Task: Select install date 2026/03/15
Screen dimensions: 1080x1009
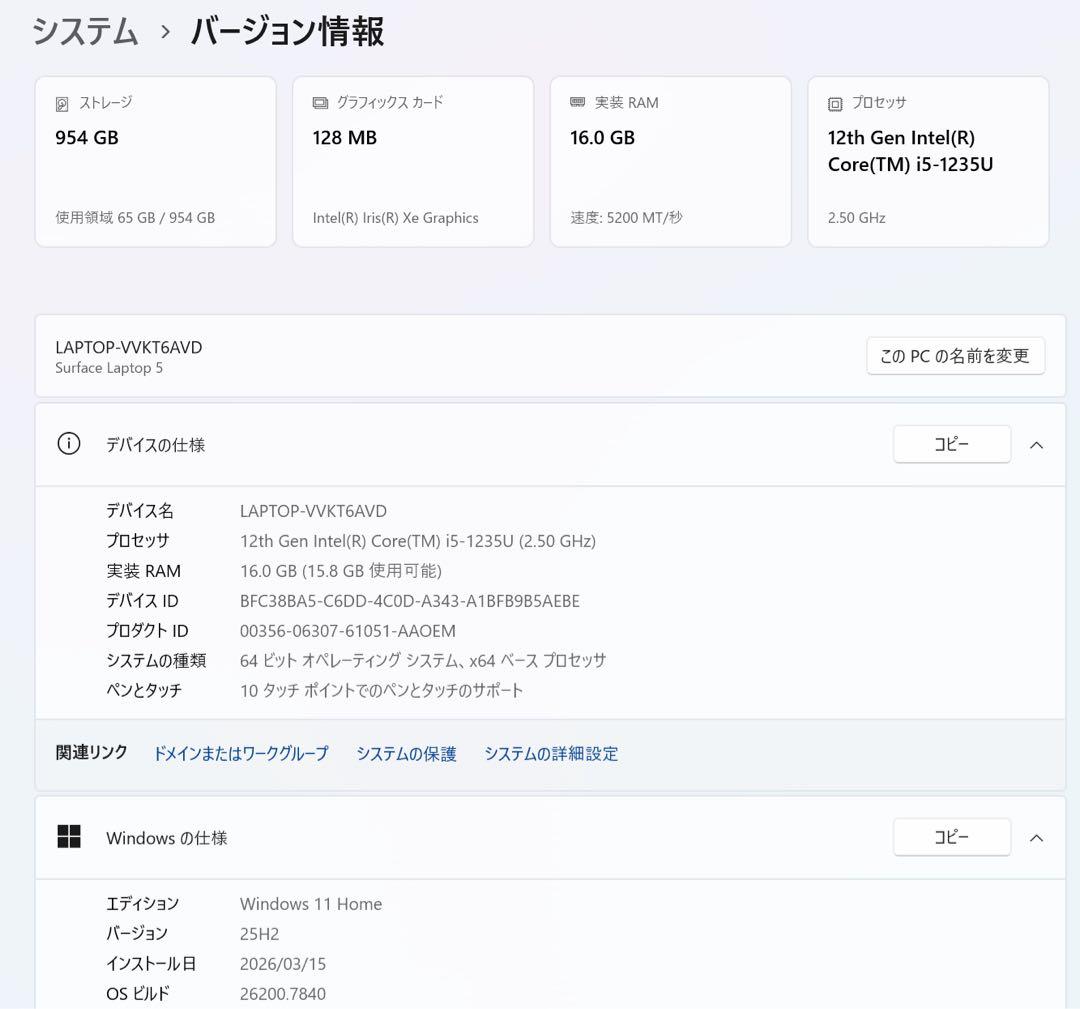Action: pyautogui.click(x=283, y=964)
